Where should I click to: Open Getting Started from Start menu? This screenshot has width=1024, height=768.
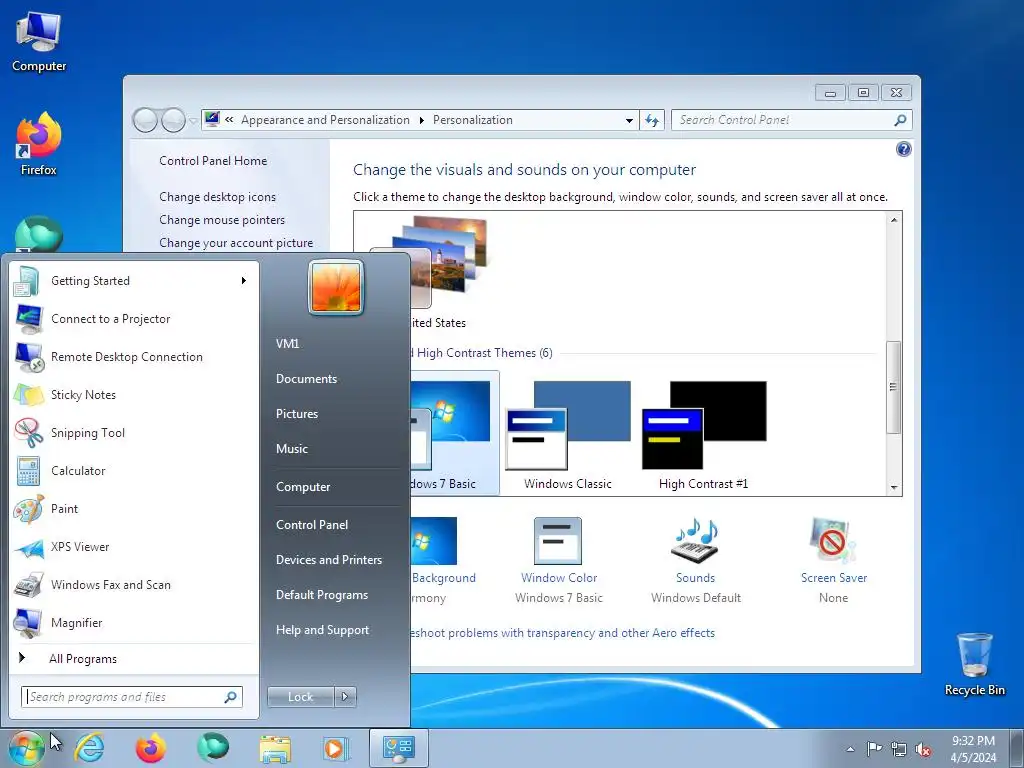coord(133,281)
